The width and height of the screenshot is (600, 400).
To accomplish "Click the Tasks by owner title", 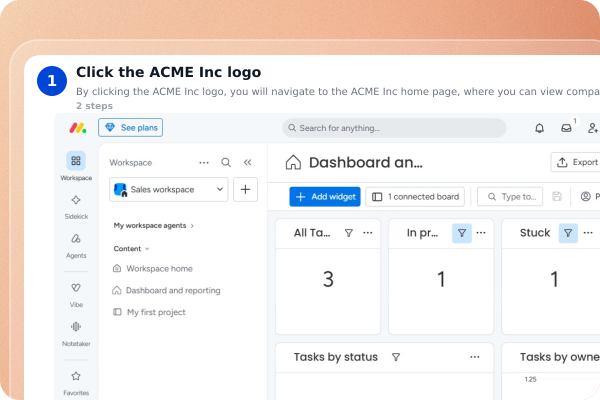I will pyautogui.click(x=560, y=357).
